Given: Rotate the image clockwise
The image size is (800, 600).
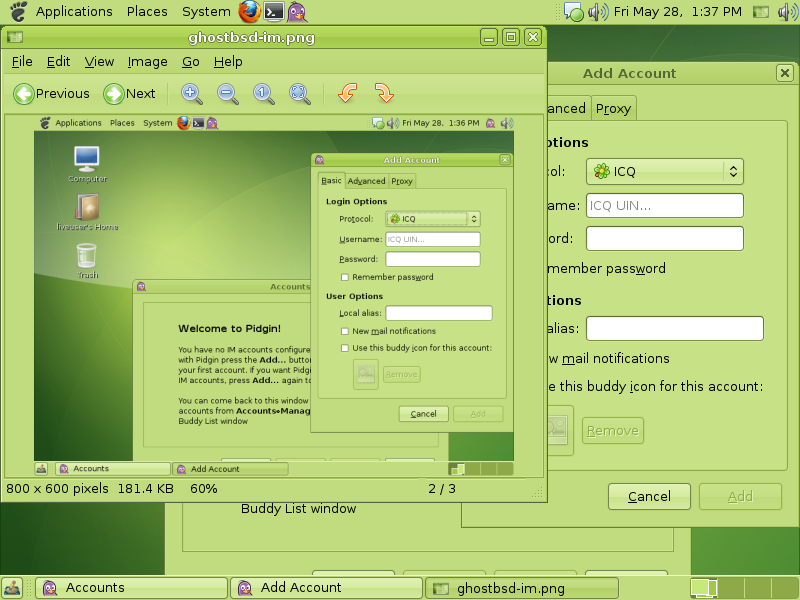Looking at the screenshot, I should point(384,93).
